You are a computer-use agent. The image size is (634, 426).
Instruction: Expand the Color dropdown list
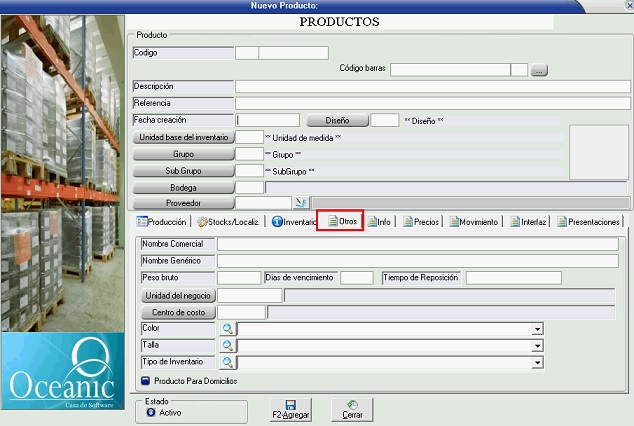pyautogui.click(x=537, y=328)
